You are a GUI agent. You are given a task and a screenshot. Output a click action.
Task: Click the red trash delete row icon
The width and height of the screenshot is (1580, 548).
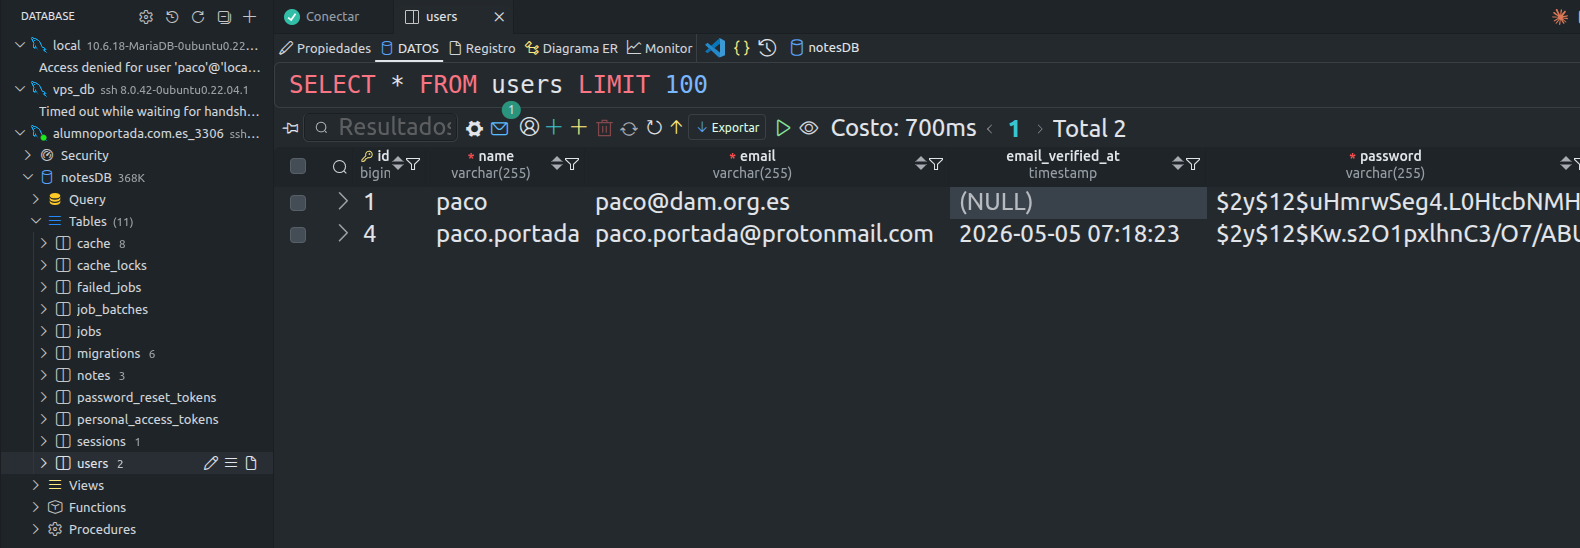click(604, 128)
